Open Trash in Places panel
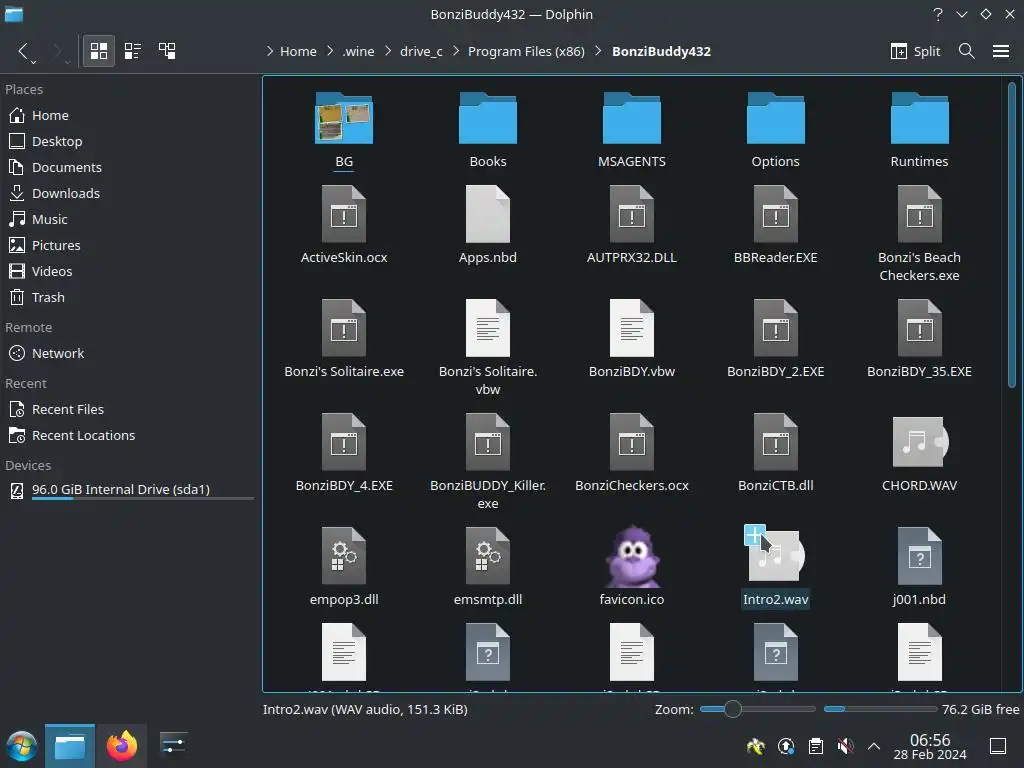1024x768 pixels. point(129,298)
